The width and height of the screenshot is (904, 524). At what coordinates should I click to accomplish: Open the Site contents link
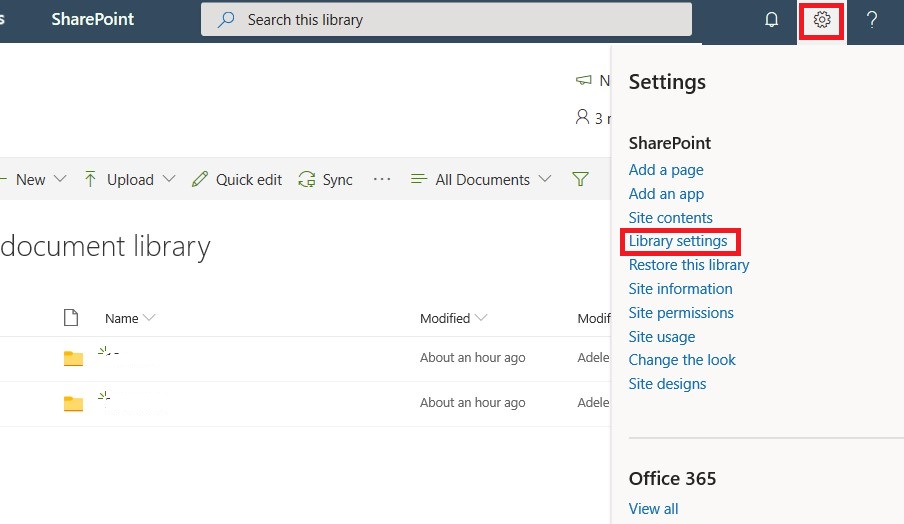tap(671, 218)
